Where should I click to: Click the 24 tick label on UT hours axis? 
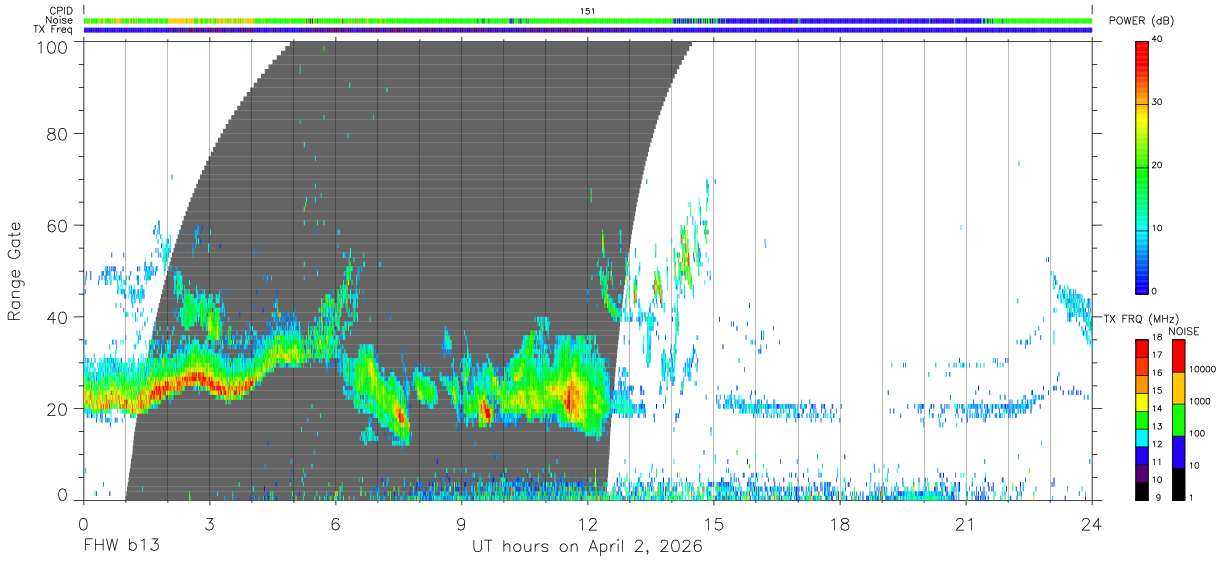click(1091, 523)
